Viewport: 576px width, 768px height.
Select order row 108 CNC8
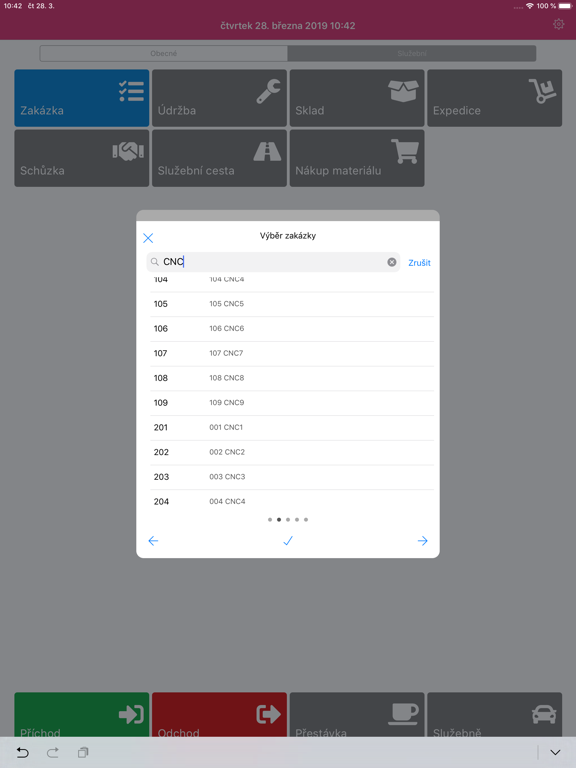[x=292, y=378]
